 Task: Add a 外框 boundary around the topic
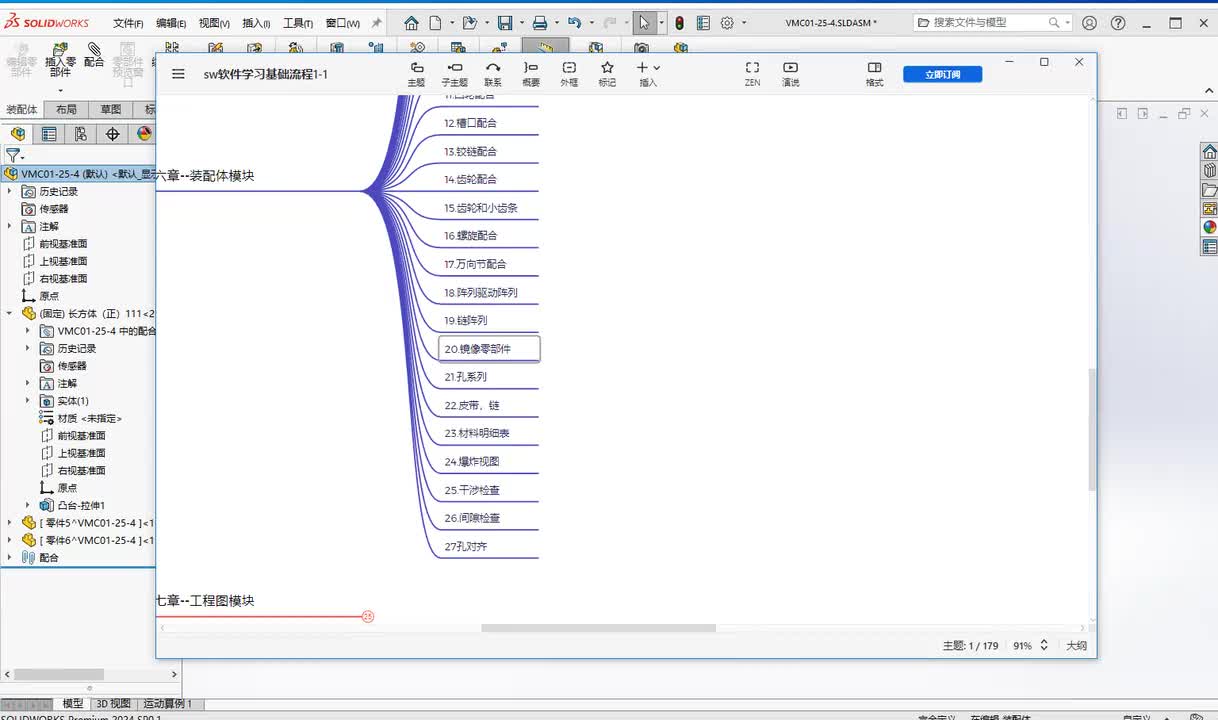tap(569, 74)
